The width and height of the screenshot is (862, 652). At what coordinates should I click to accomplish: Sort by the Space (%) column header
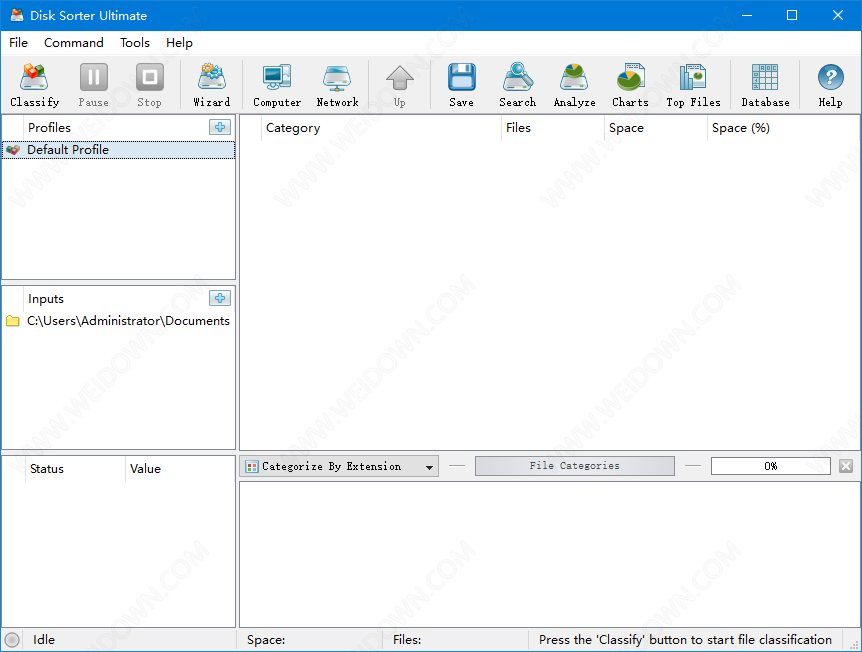tap(783, 128)
